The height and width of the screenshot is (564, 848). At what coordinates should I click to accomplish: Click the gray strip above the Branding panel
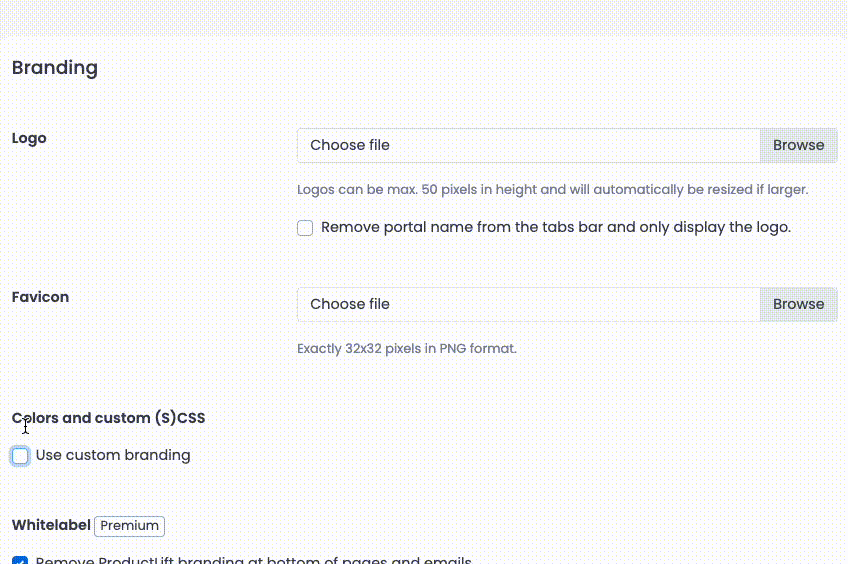[424, 18]
